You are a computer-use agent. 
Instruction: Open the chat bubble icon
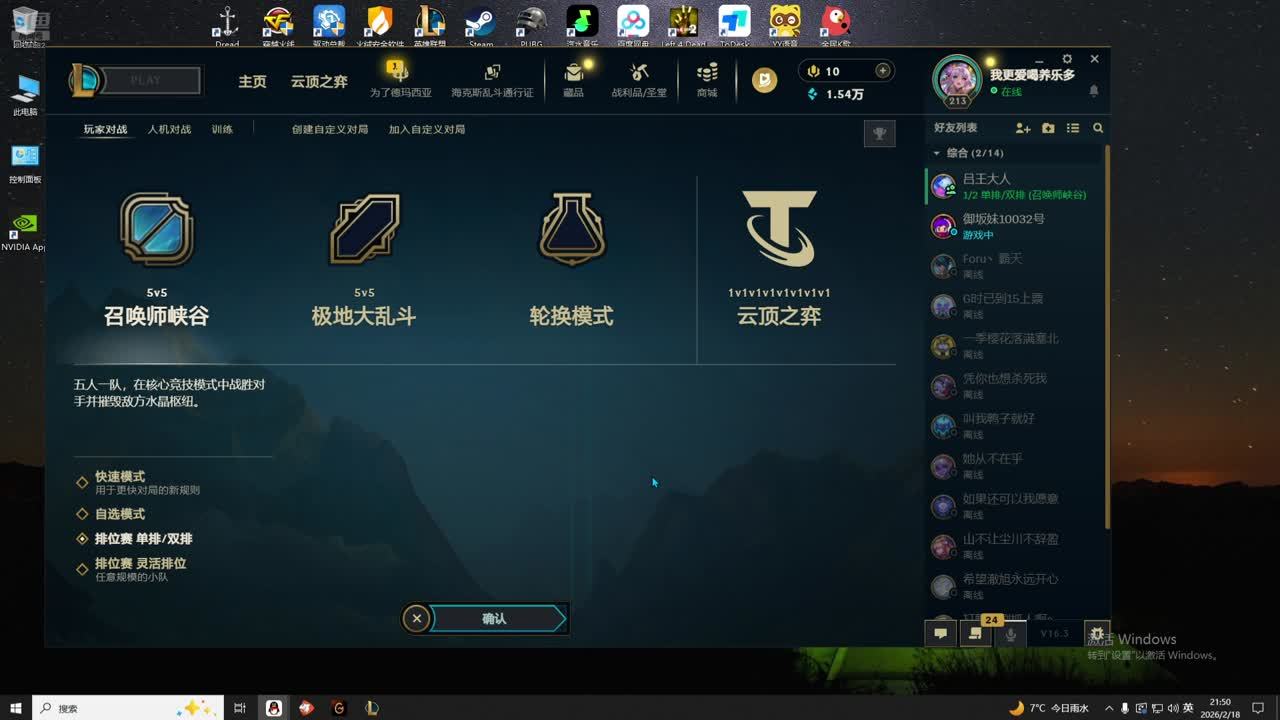tap(940, 633)
